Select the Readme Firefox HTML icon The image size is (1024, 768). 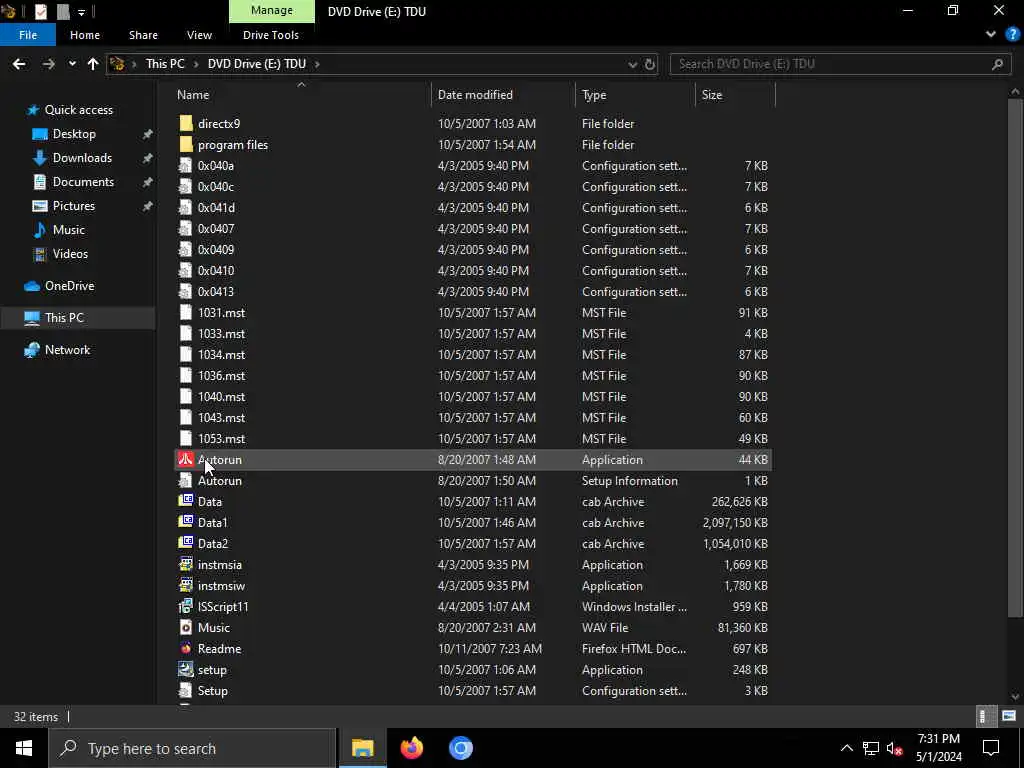(x=186, y=648)
